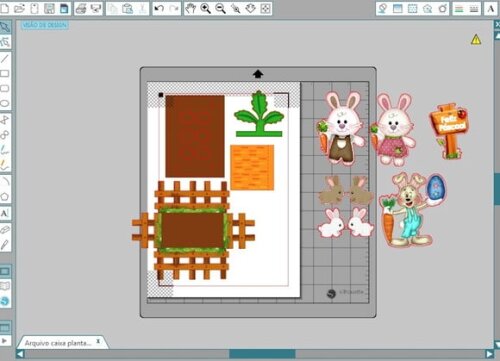Fit the page to the window
Viewport: 500px width, 361px height.
click(265, 8)
